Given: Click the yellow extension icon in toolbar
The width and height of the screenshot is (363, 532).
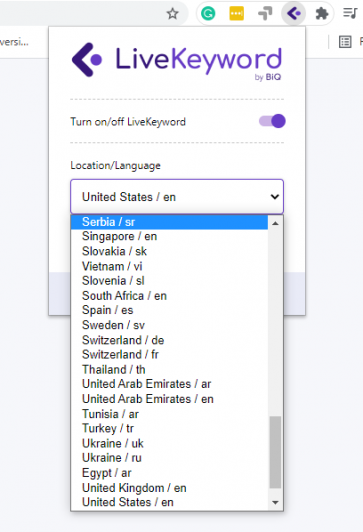Looking at the screenshot, I should tap(236, 14).
